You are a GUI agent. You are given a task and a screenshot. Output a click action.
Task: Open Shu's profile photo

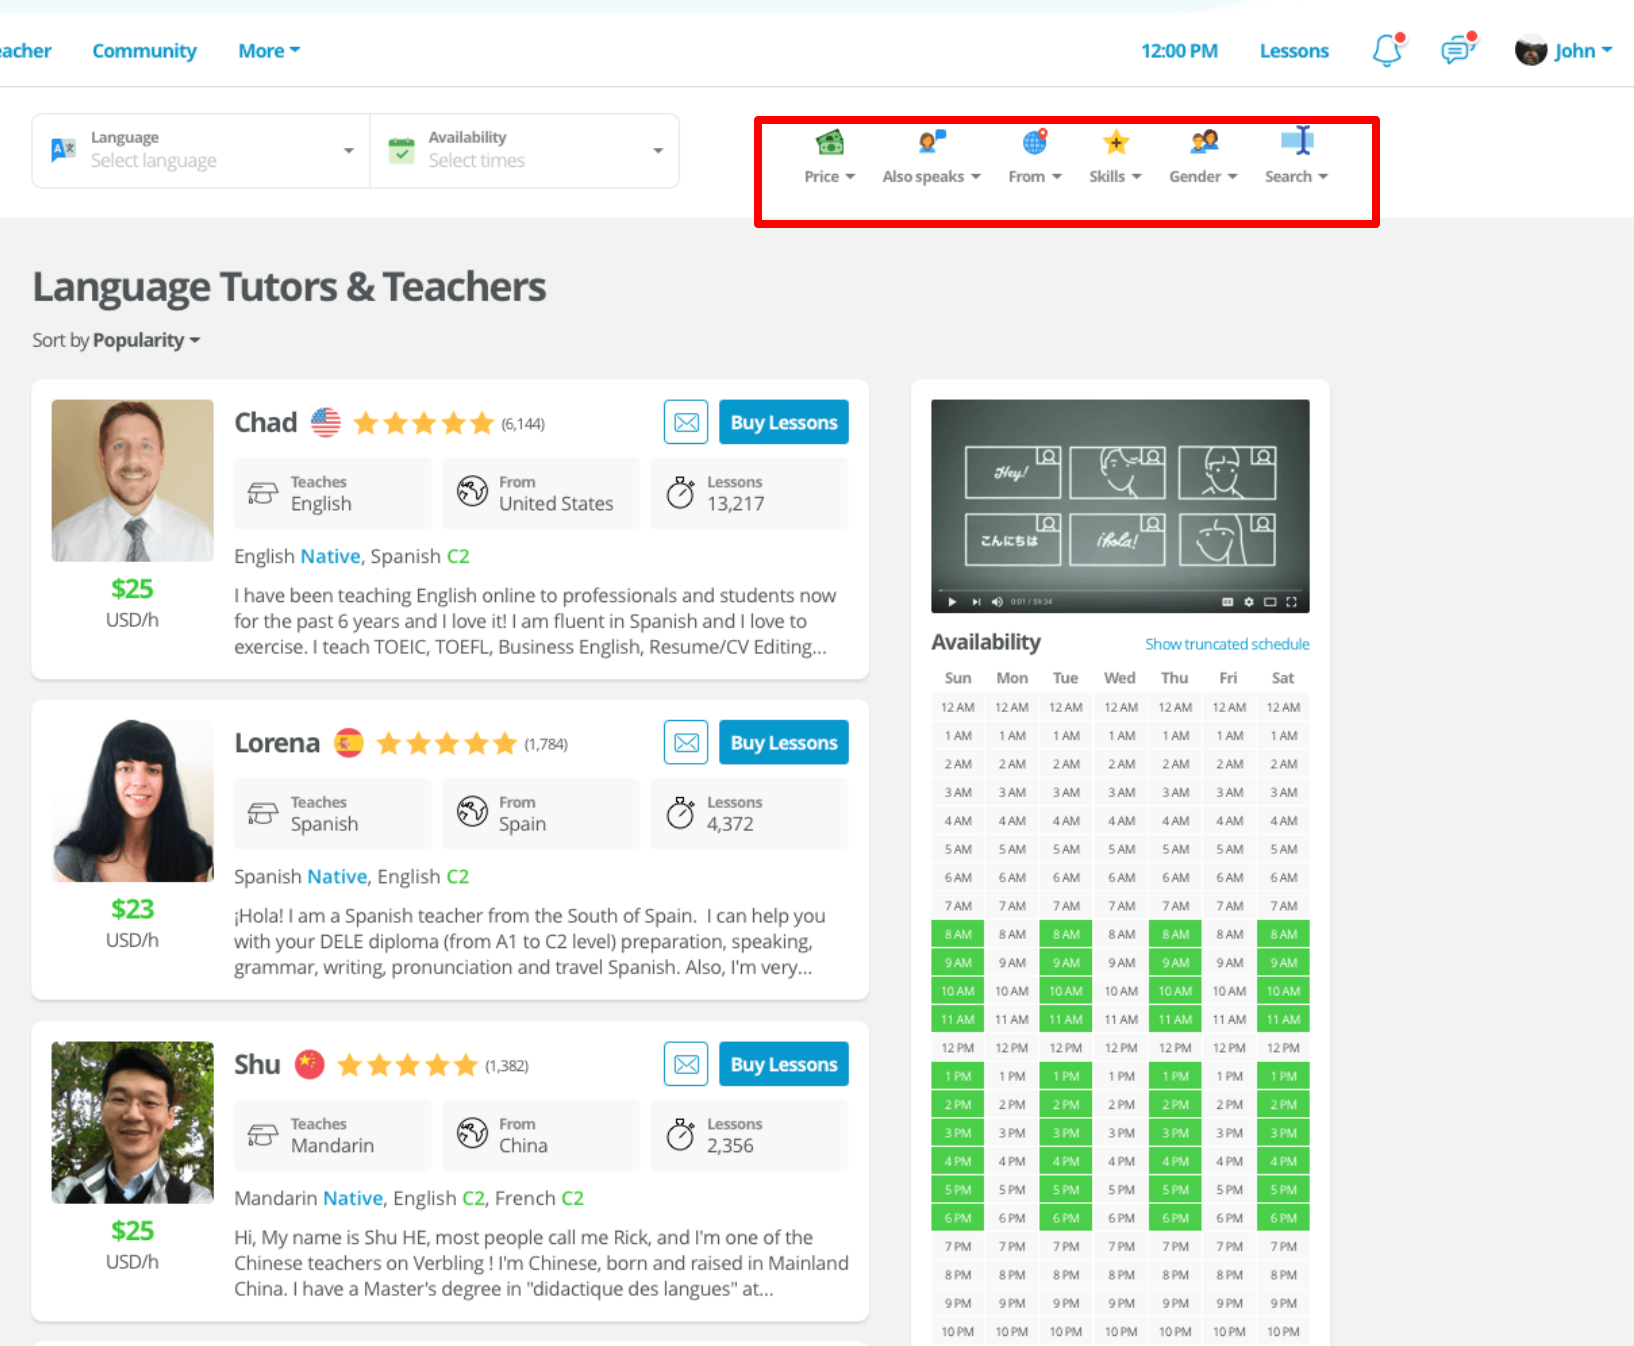132,1122
